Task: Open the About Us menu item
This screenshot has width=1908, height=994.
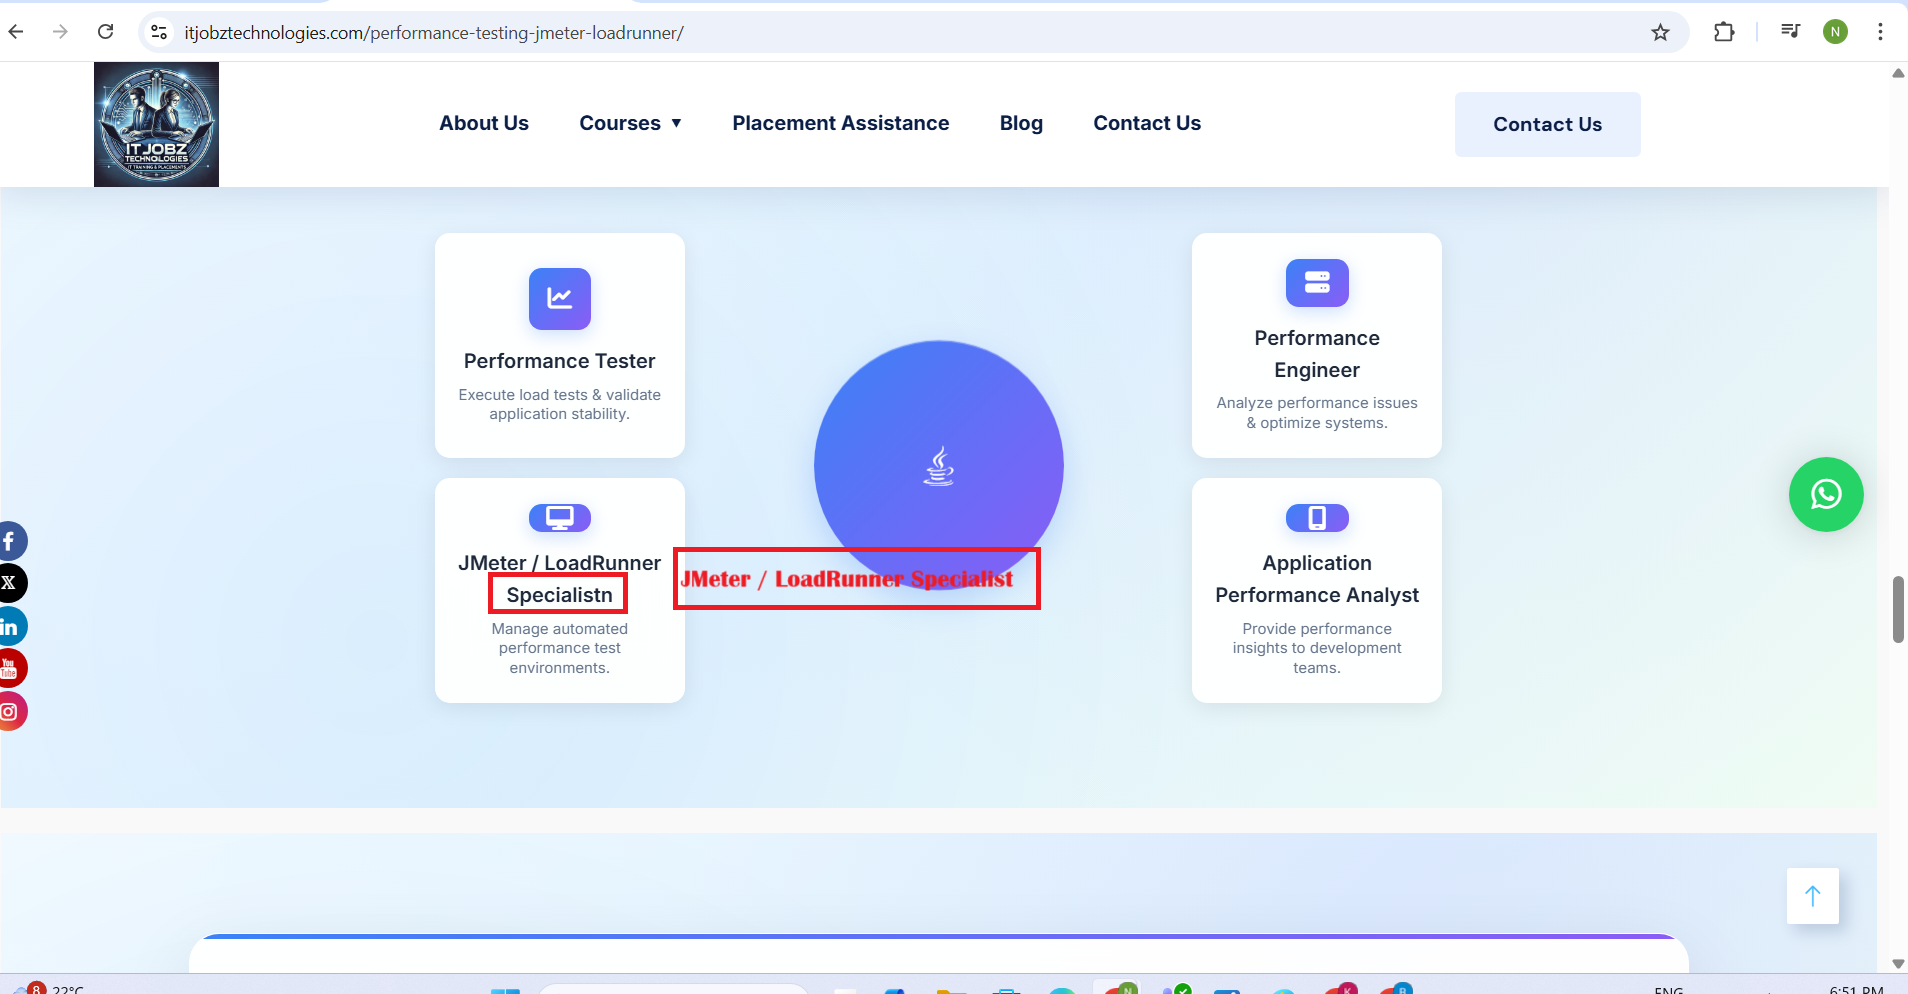Action: tap(484, 123)
